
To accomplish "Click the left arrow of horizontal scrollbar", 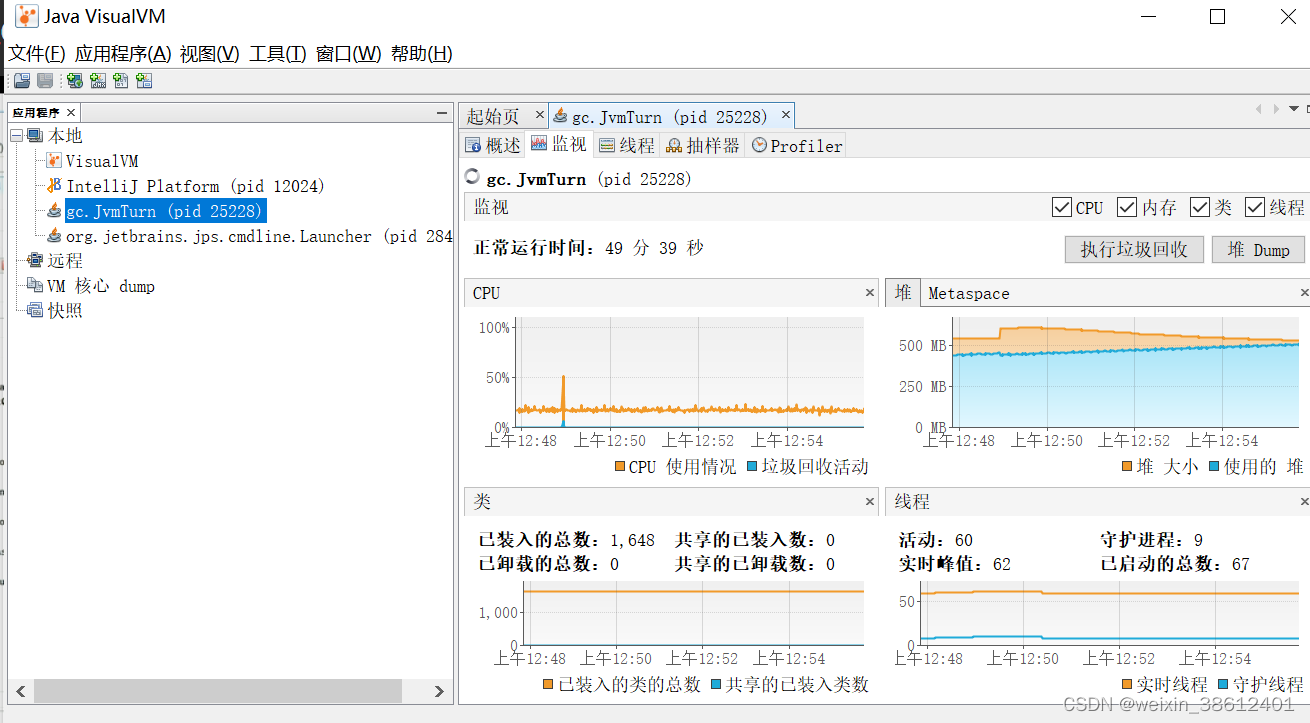I will click(20, 691).
